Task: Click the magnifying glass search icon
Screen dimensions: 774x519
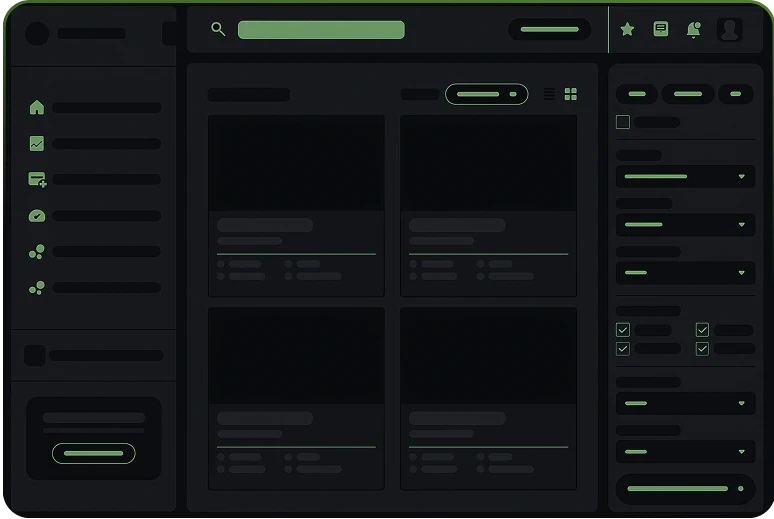Action: click(218, 29)
